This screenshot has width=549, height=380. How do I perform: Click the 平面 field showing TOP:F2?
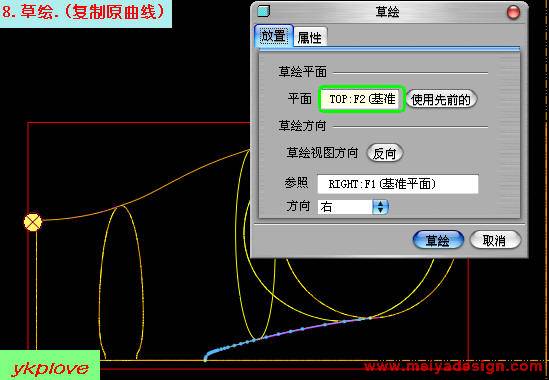(362, 99)
